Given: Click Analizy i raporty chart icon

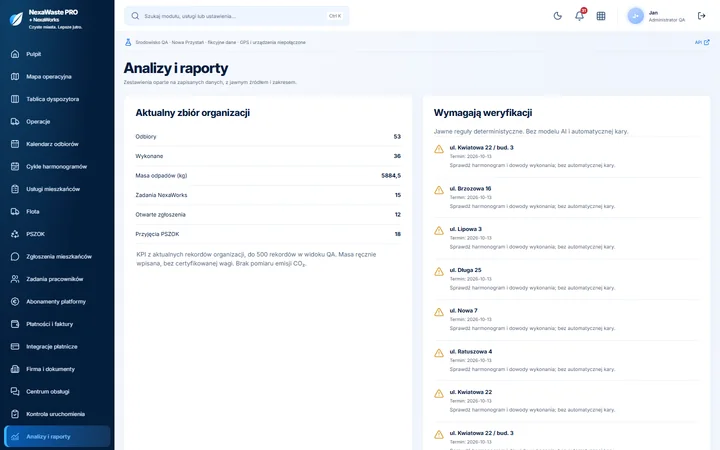Looking at the screenshot, I should pos(15,436).
